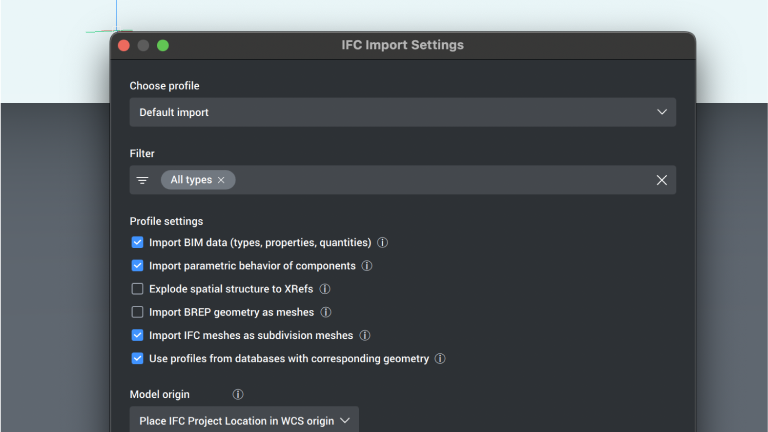Click info icon next to parametric behavior option
Screen dimensions: 768x432
(x=367, y=266)
